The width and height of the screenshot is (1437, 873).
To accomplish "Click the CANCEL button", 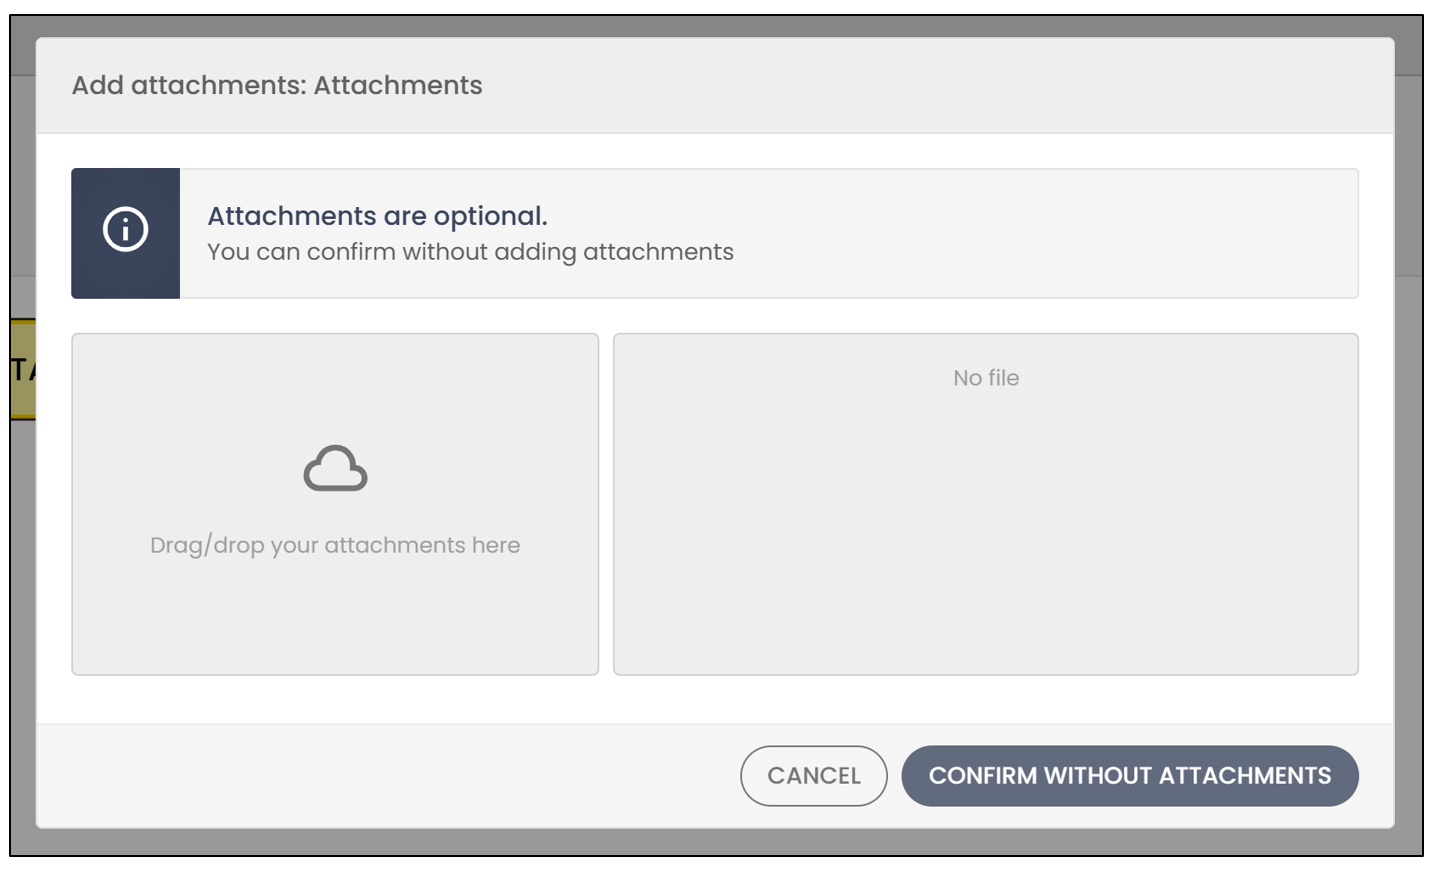I will click(x=814, y=776).
